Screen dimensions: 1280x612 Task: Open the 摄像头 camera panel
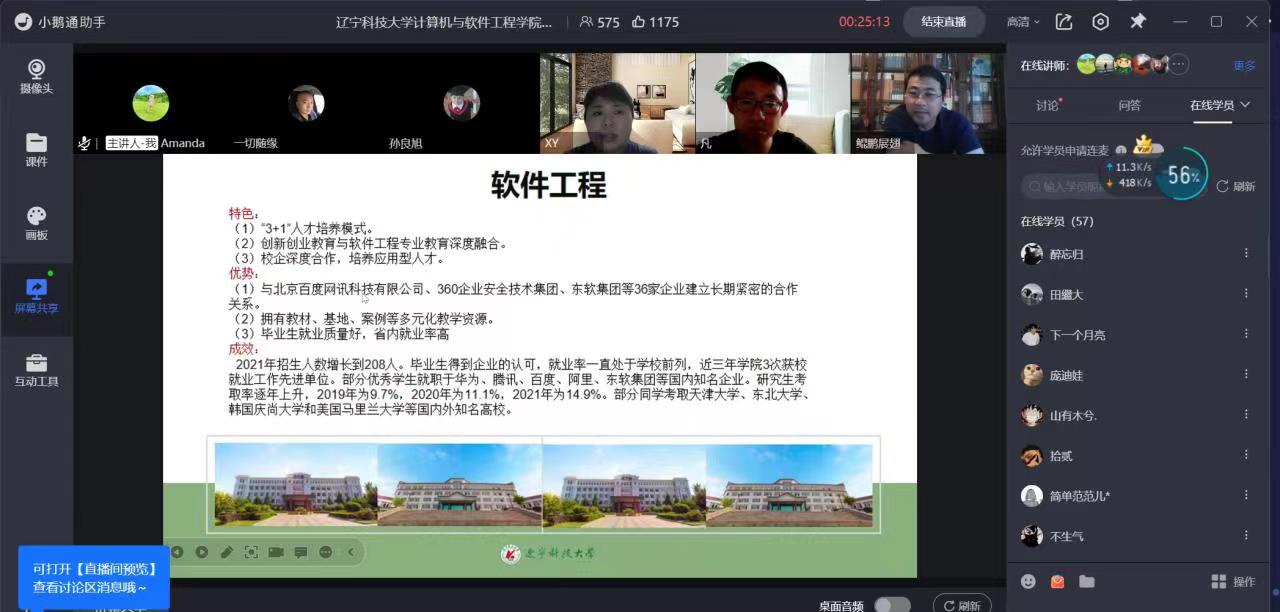point(36,76)
